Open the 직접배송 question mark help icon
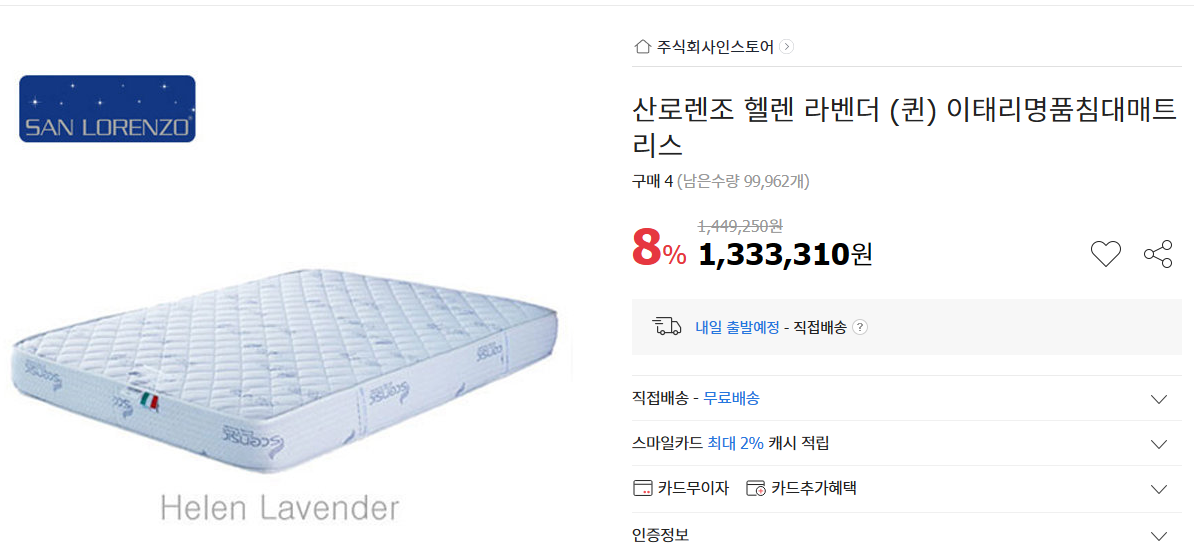1194x549 pixels. [x=860, y=327]
